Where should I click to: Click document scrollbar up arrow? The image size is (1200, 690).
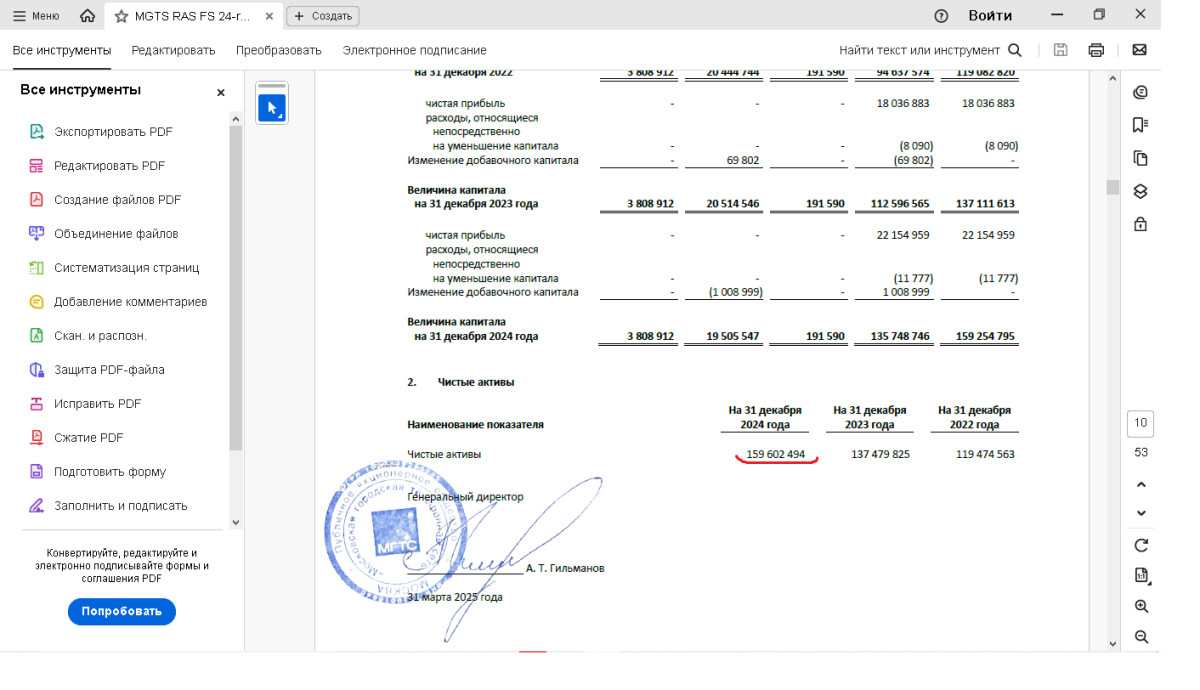tap(1111, 79)
